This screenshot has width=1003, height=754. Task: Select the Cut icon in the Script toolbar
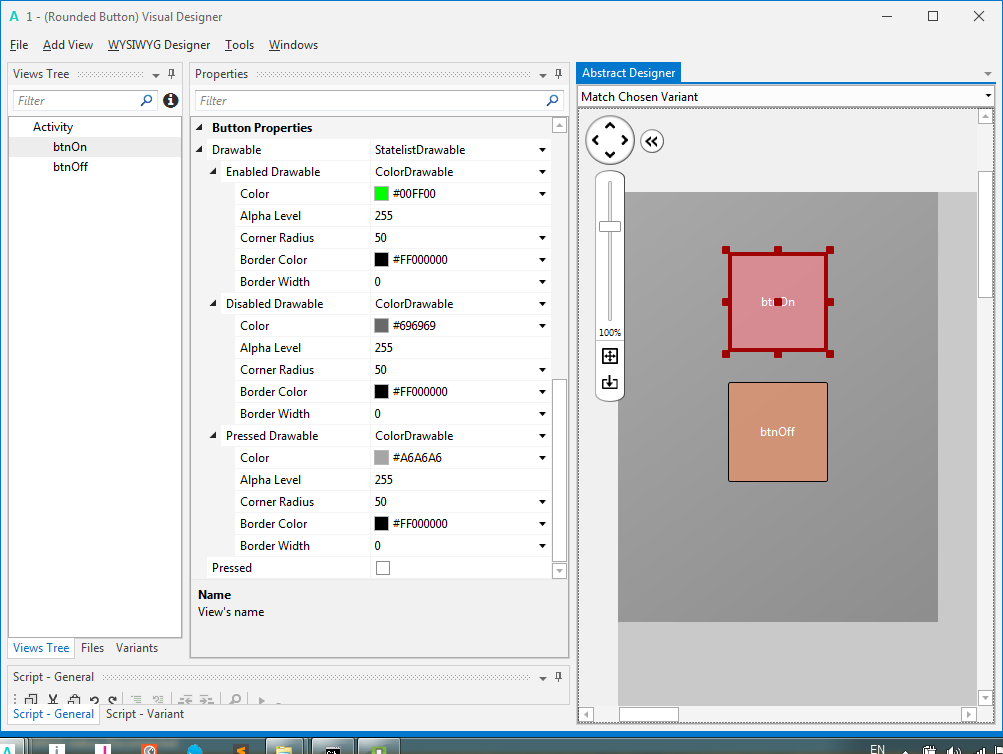52,699
